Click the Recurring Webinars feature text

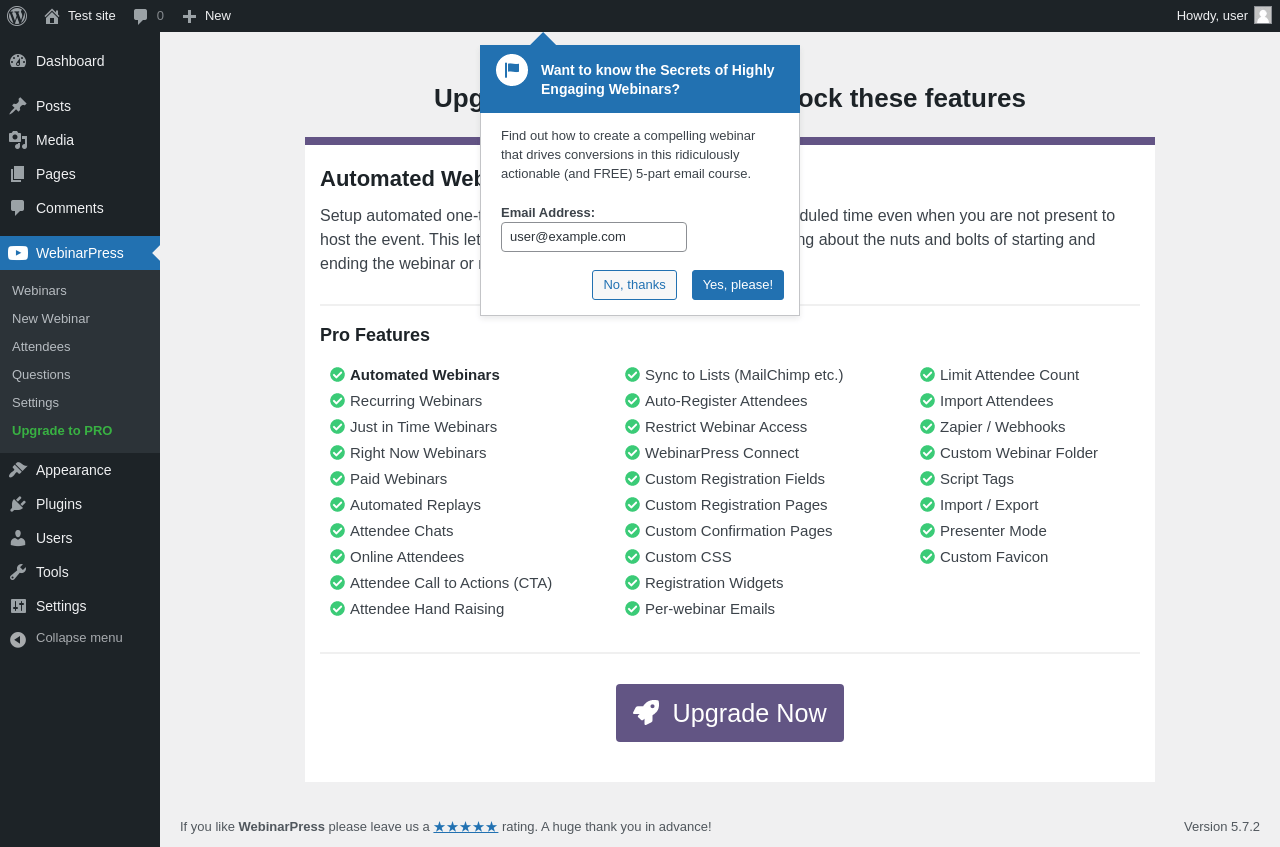[416, 401]
